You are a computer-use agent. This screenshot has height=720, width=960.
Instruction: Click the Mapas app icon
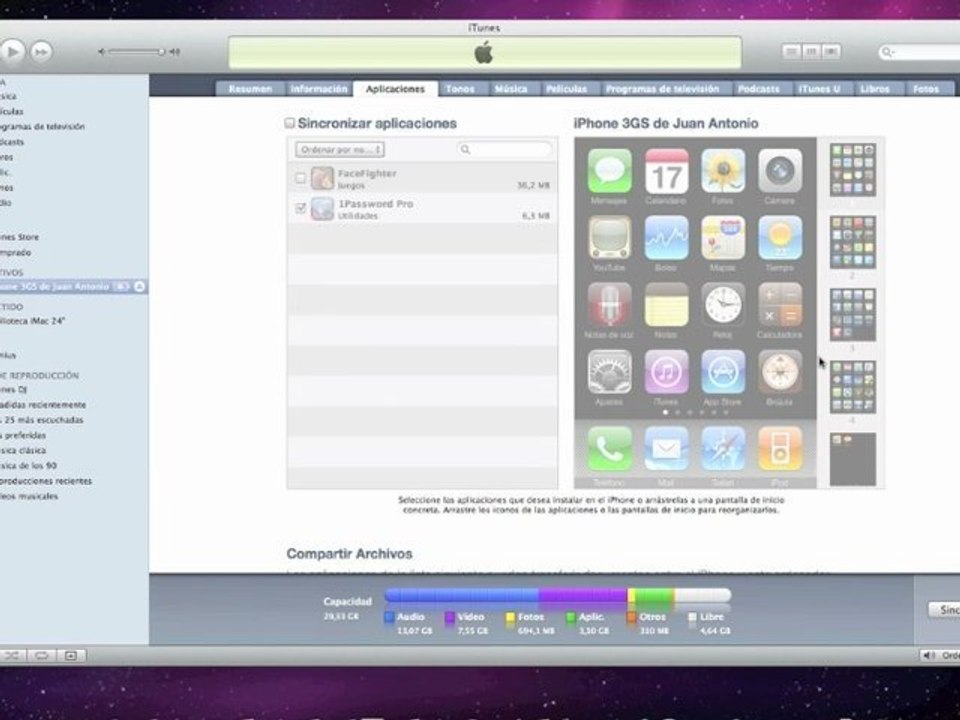(723, 238)
